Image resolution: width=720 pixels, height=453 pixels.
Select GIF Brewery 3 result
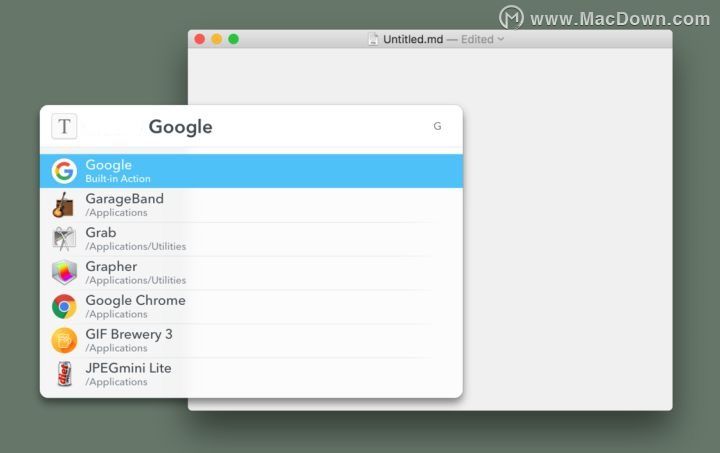[x=251, y=341]
